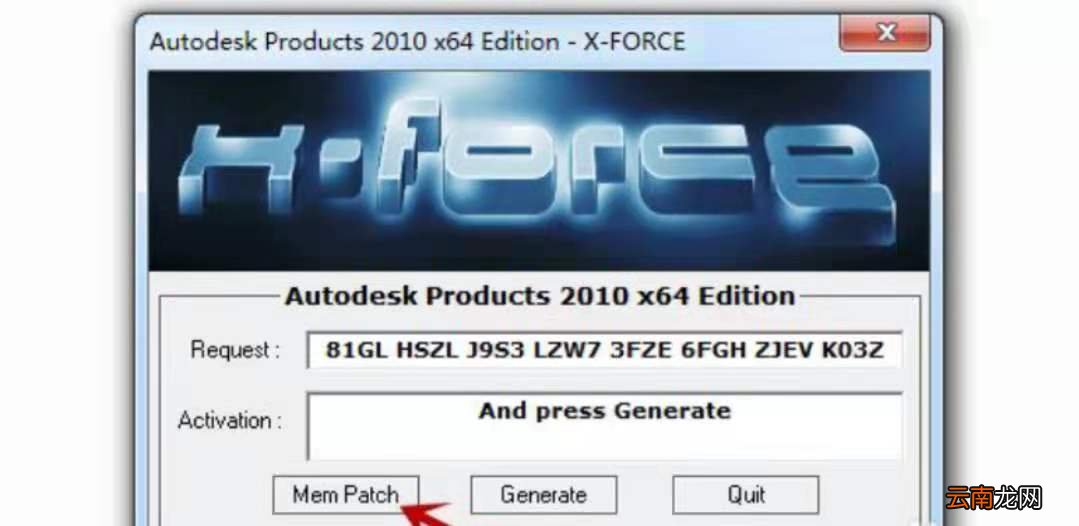This screenshot has height=526, width=1079.
Task: Click the 3FZE segment of request code
Action: pos(639,350)
